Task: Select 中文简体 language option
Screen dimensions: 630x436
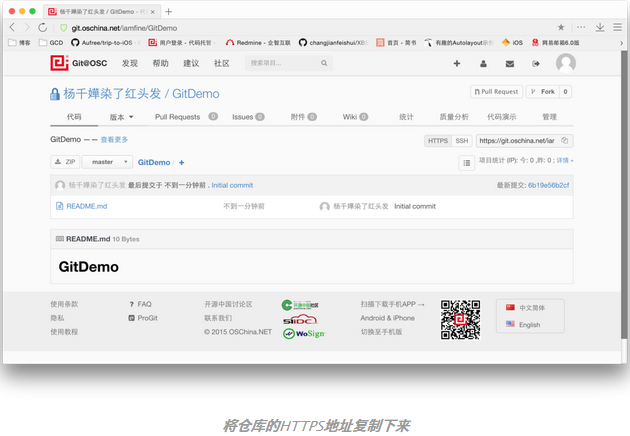Action: pos(530,307)
